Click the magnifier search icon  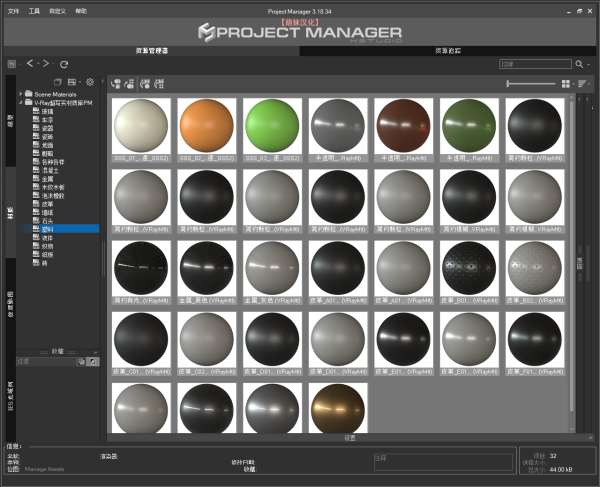(x=579, y=64)
